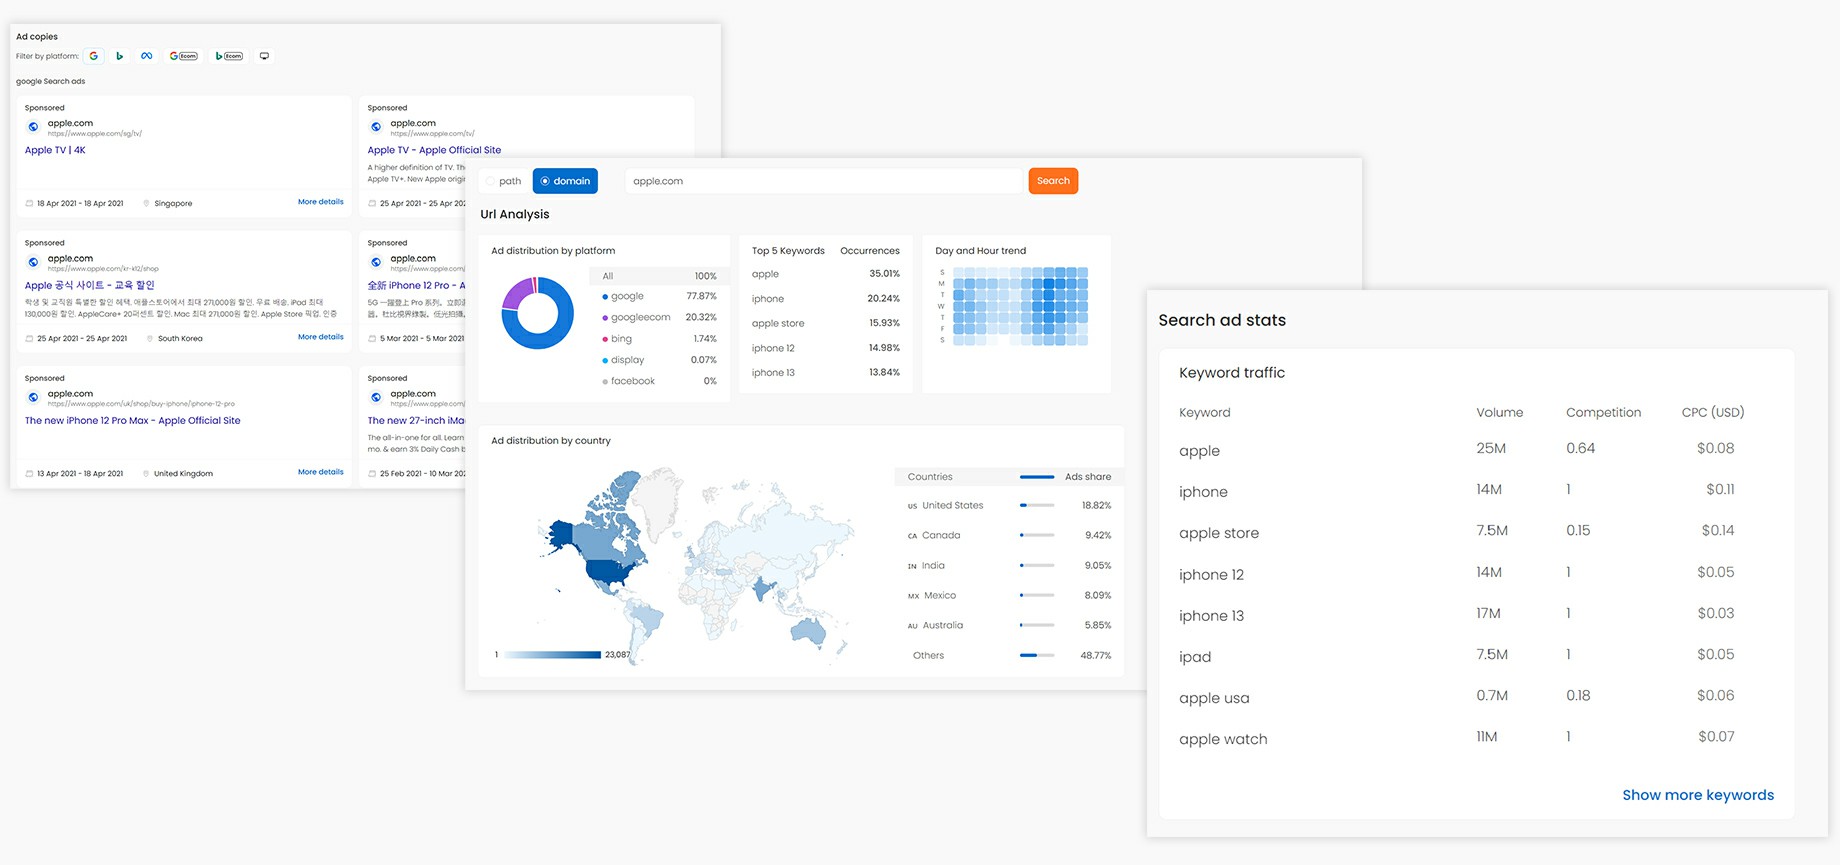Click calendar icon in the South Korea ad
This screenshot has width=1840, height=865.
click(x=29, y=338)
